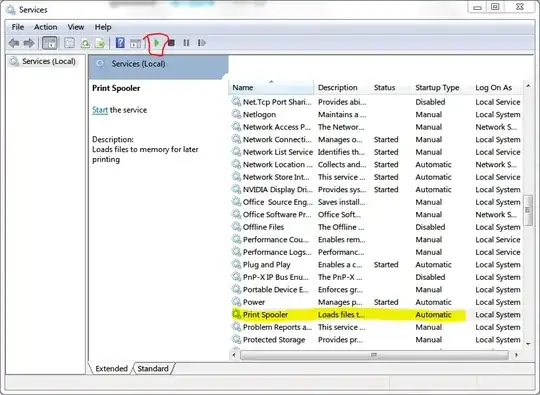540x395 pixels.
Task: Click the horizontal scrollbar left arrow
Action: (x=234, y=354)
